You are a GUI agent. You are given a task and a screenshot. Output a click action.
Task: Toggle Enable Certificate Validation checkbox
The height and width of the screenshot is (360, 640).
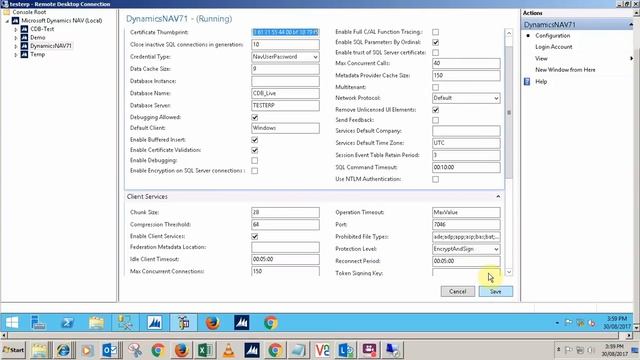pyautogui.click(x=255, y=150)
